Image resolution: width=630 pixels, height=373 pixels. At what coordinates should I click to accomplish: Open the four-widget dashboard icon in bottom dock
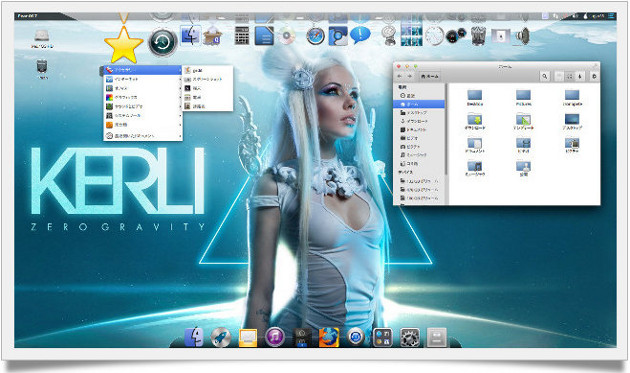coord(382,337)
